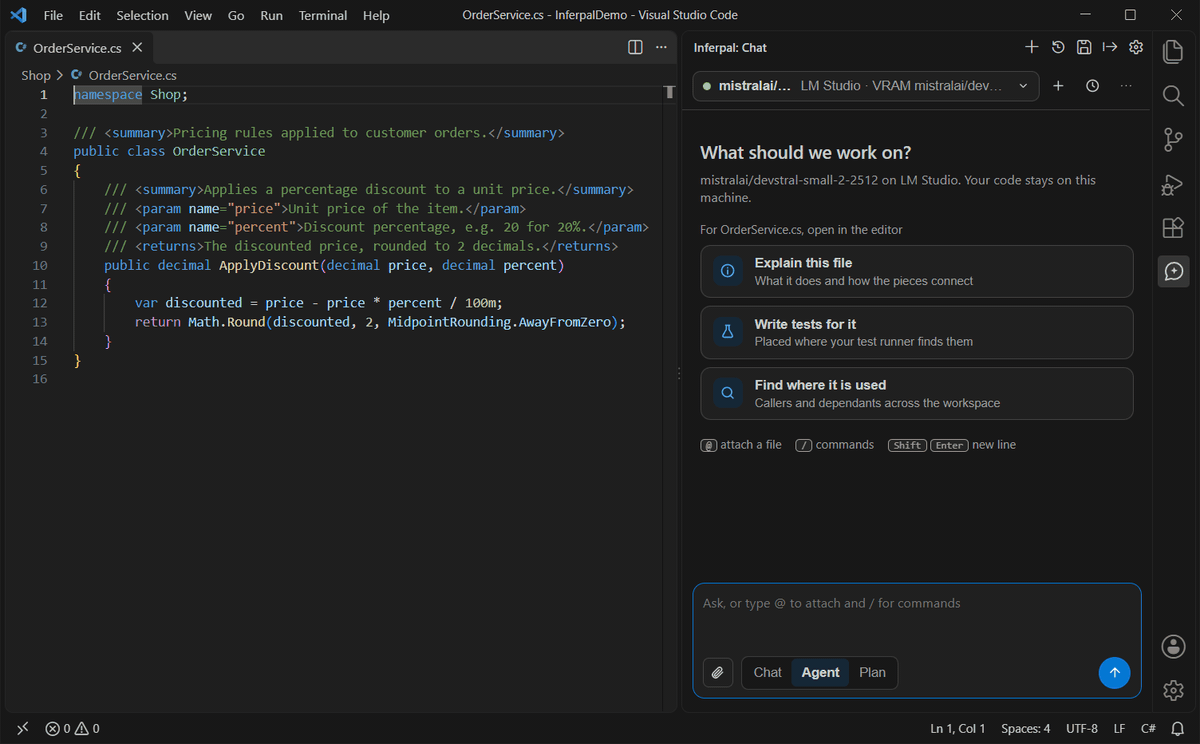
Task: Open the Selection menu
Action: (x=142, y=15)
